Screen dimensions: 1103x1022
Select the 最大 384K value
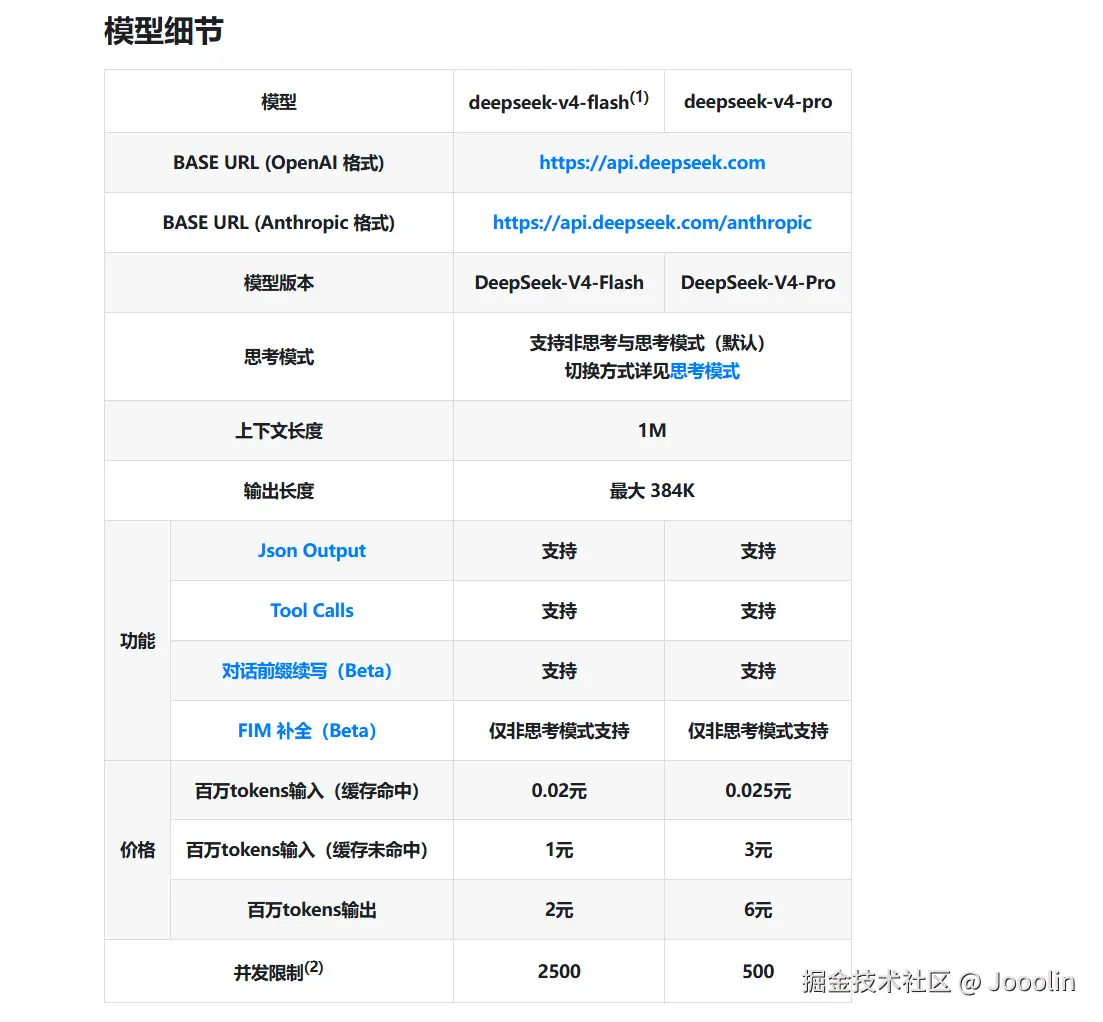pyautogui.click(x=652, y=491)
